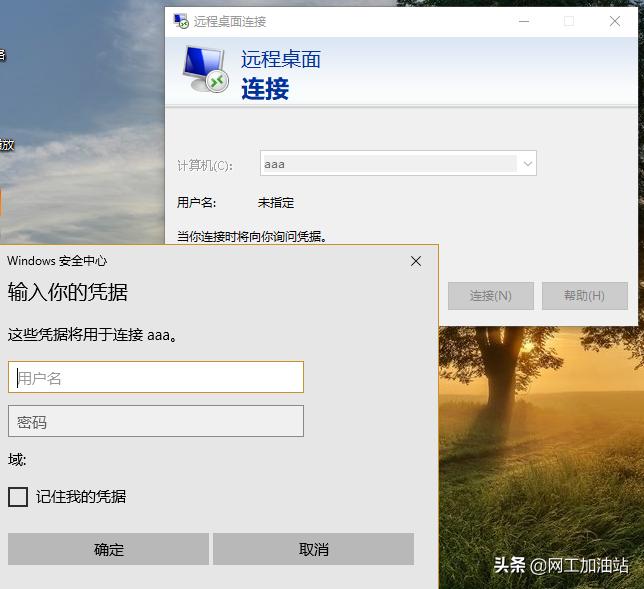644x589 pixels.
Task: Open help with the 帮助(H) button
Action: 585,296
